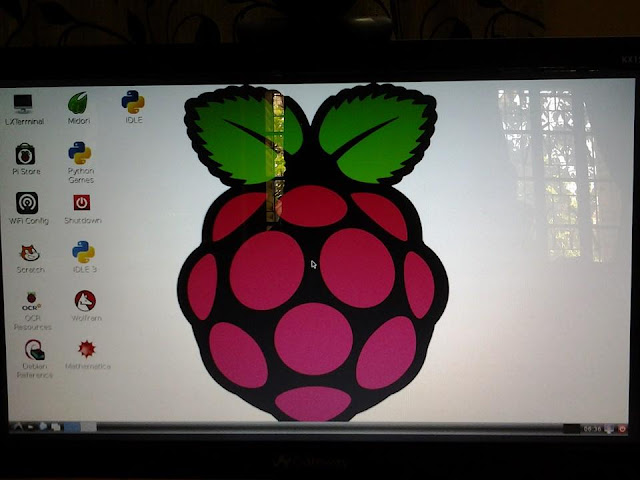Click the minimize-all-windows taskbar icon
The width and height of the screenshot is (640, 480).
pyautogui.click(x=56, y=427)
